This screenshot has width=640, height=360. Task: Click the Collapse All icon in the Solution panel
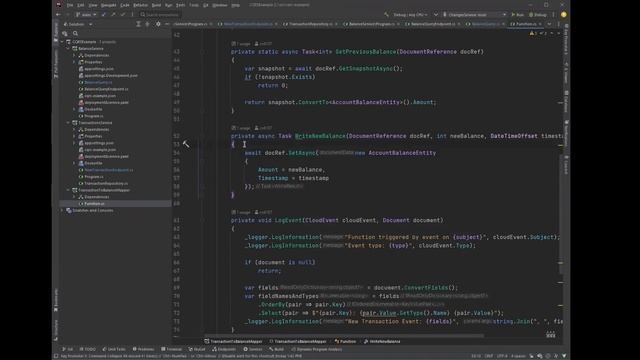coord(147,24)
